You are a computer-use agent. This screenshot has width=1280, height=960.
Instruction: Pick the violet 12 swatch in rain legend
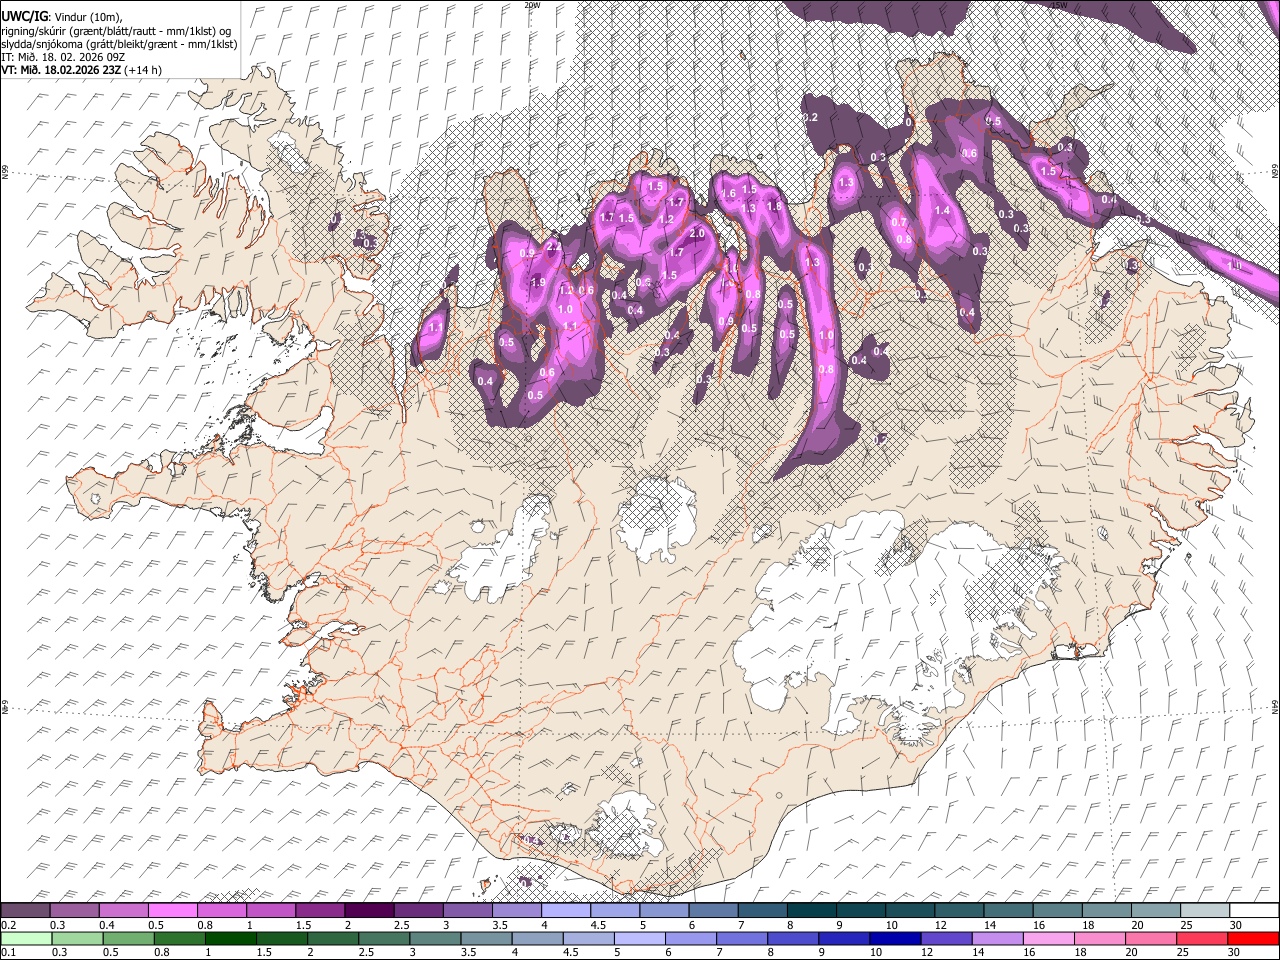pyautogui.click(x=946, y=938)
